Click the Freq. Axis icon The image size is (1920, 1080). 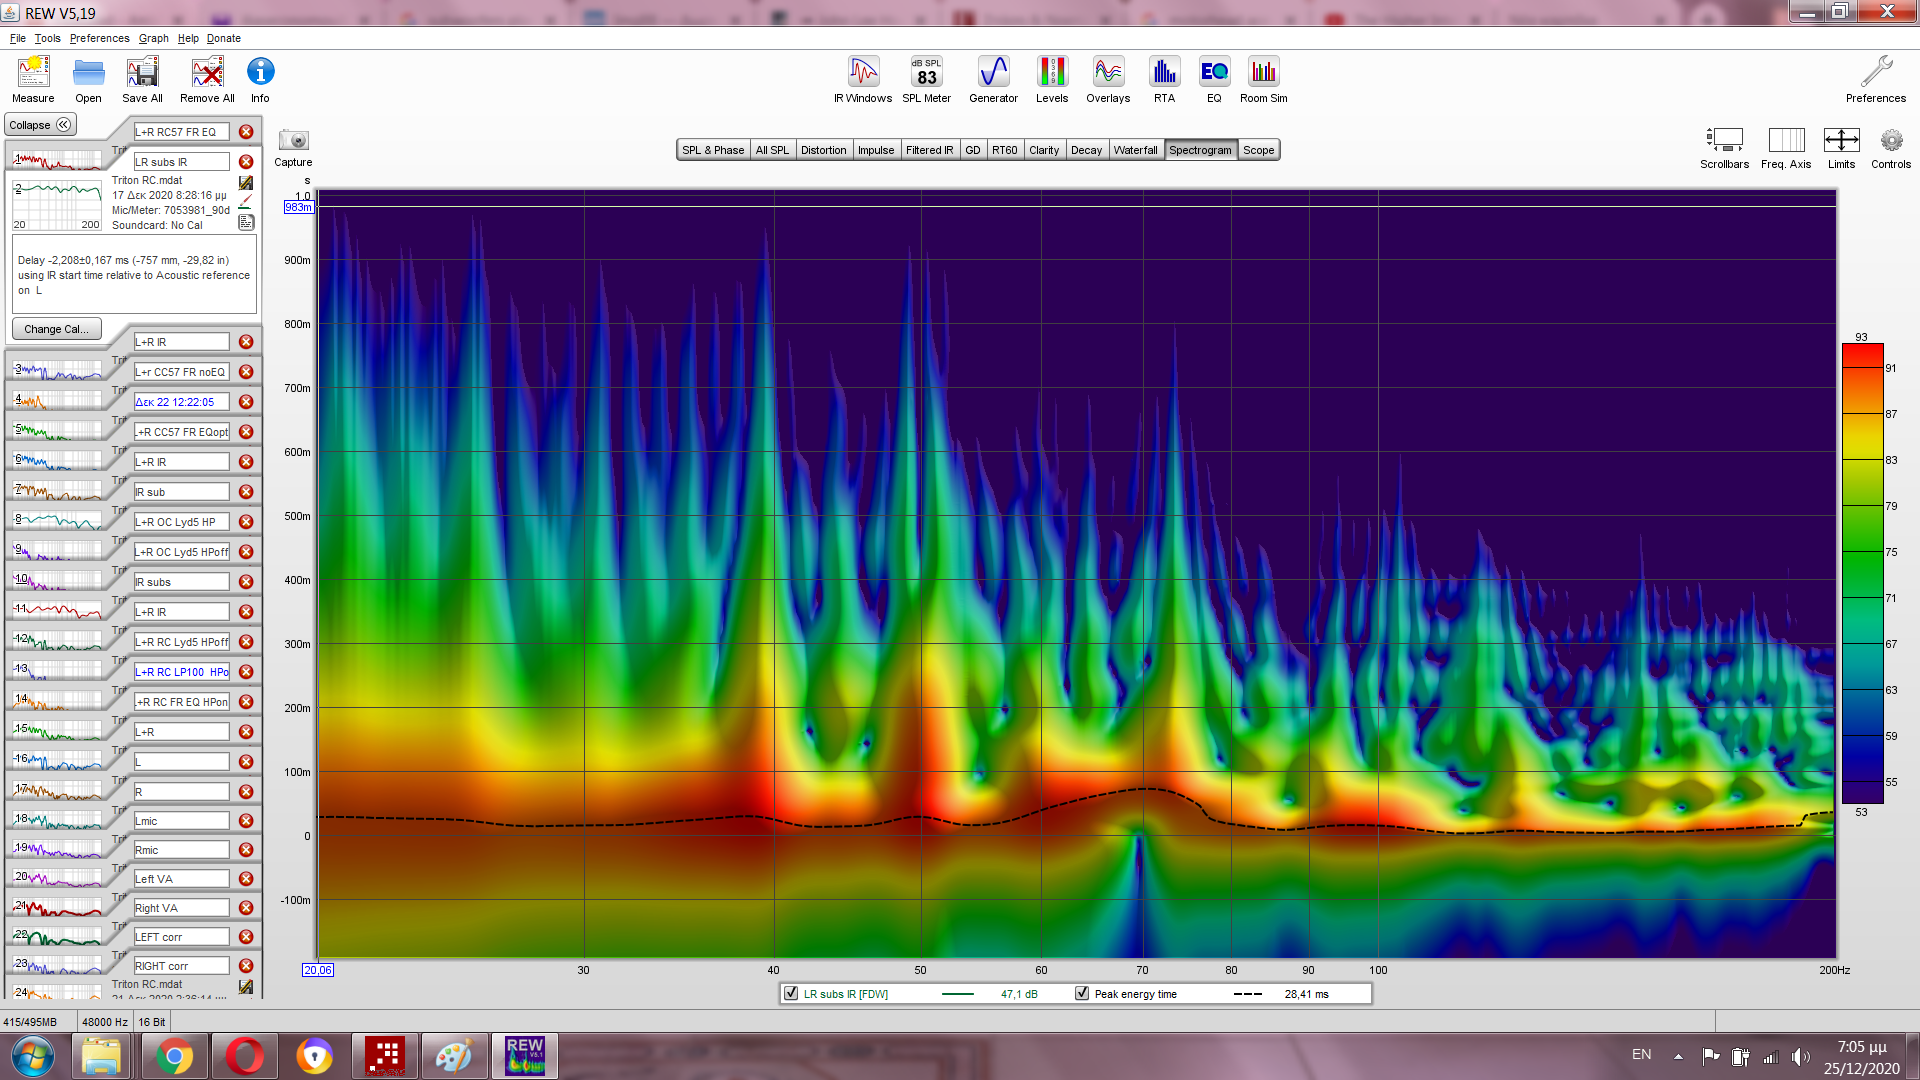(x=1786, y=140)
